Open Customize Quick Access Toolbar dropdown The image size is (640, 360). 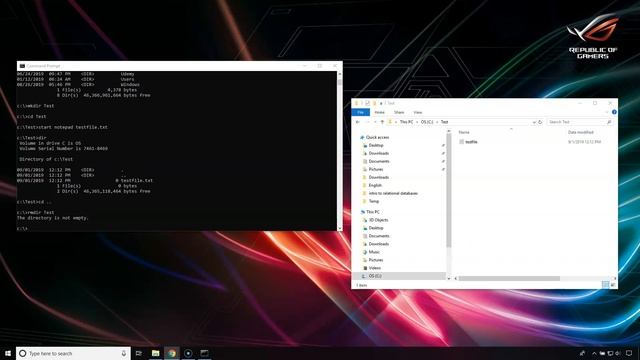coord(381,103)
